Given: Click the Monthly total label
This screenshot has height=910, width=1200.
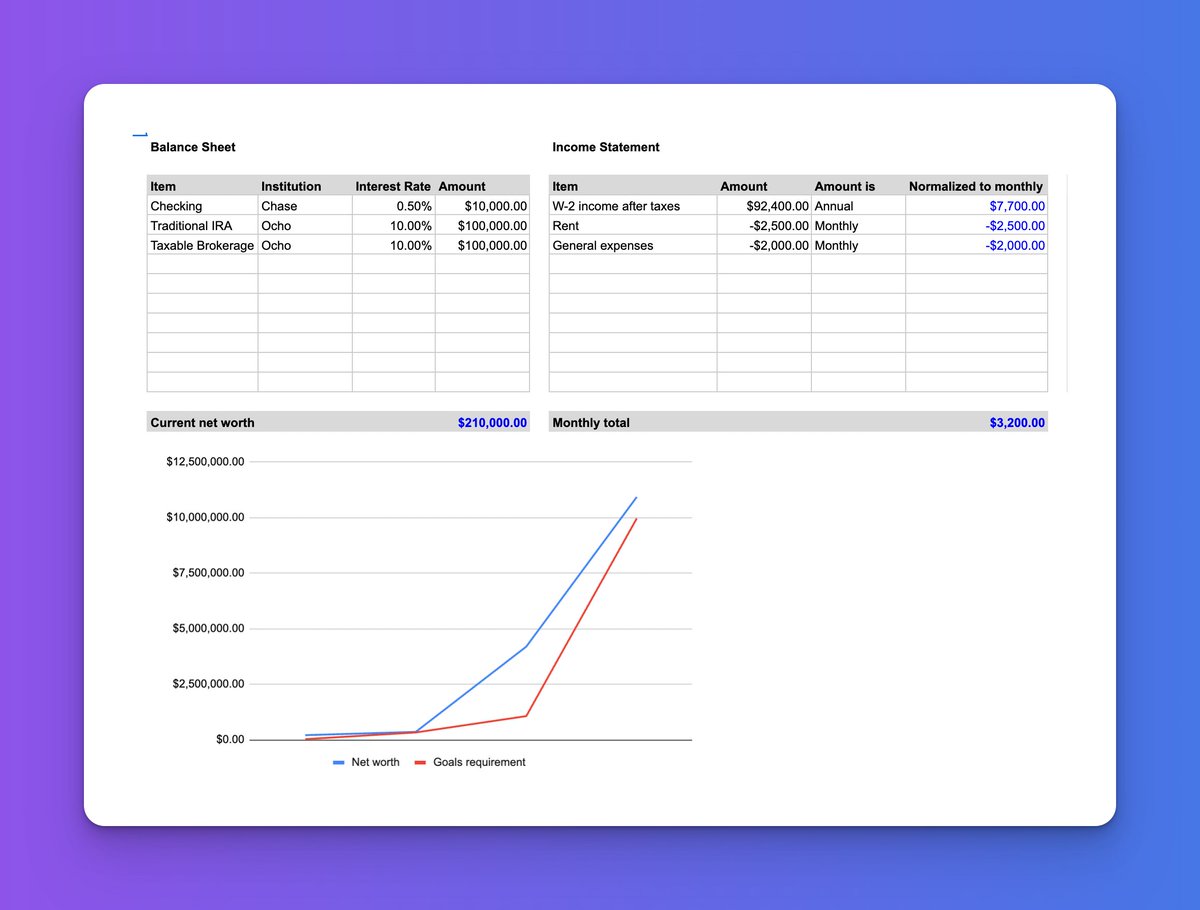Looking at the screenshot, I should [591, 423].
